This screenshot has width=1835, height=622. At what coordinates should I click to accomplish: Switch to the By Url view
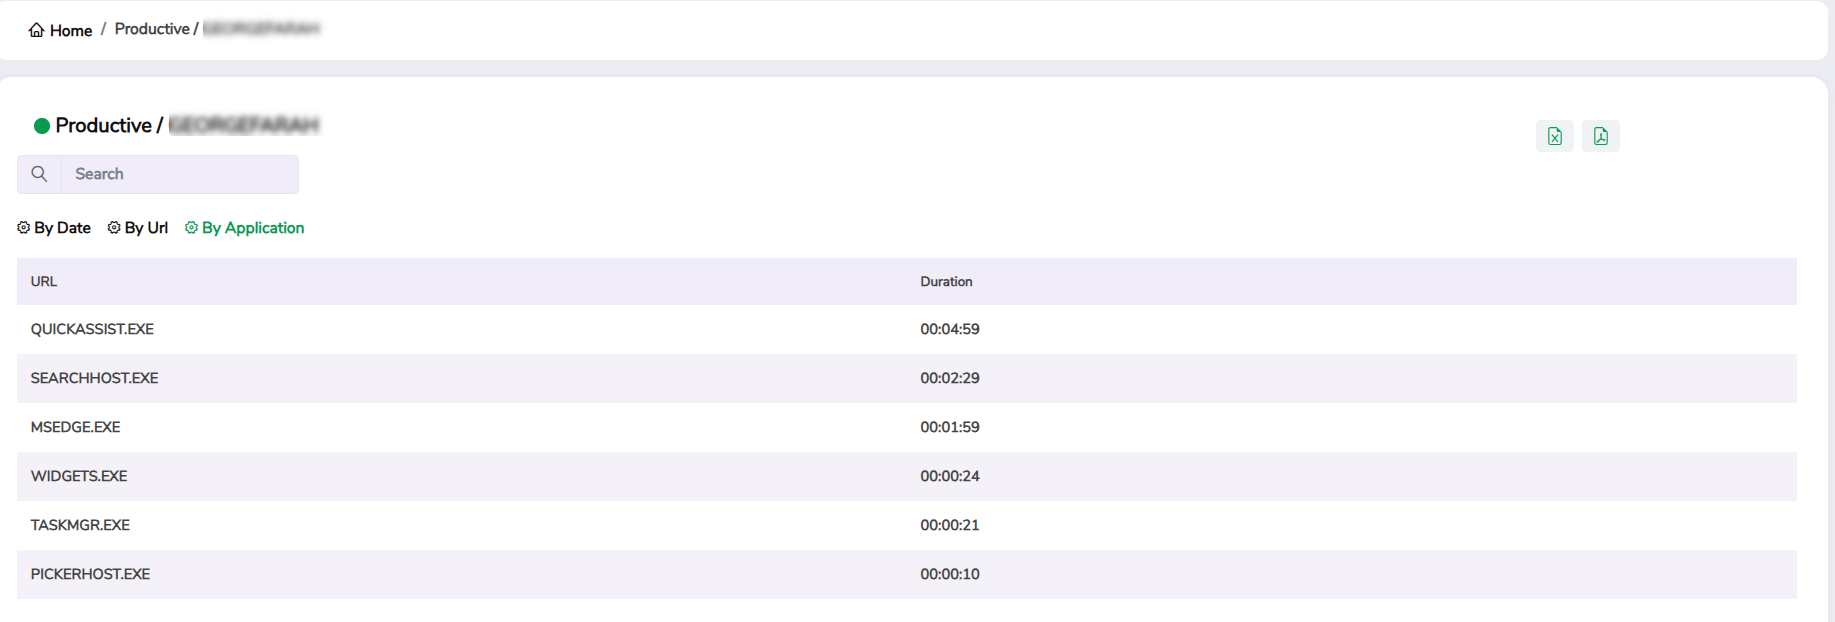[138, 228]
